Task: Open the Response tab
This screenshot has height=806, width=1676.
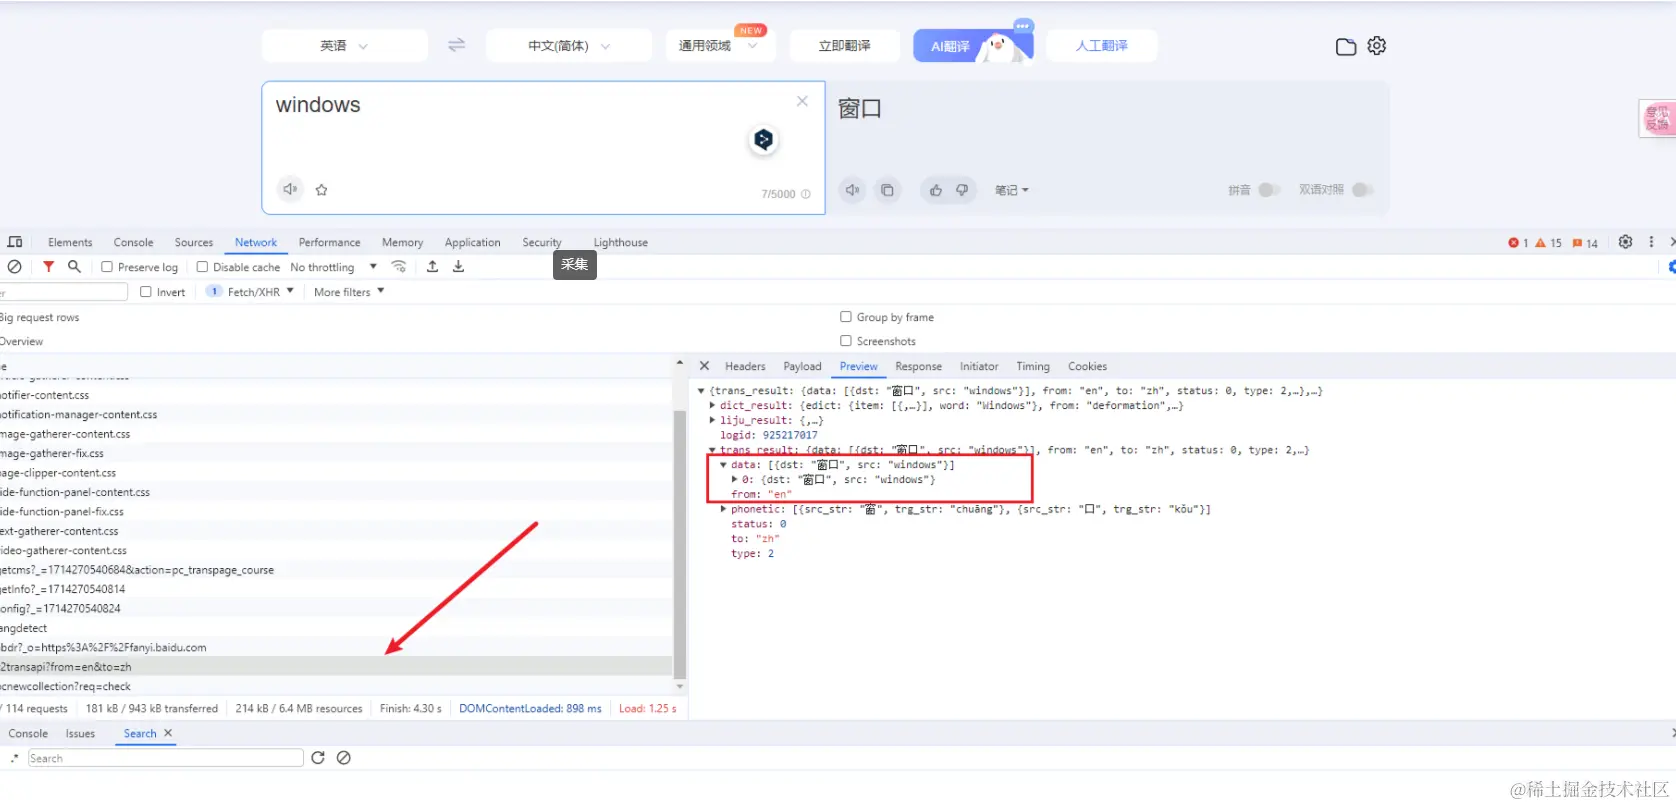Action: click(x=918, y=366)
